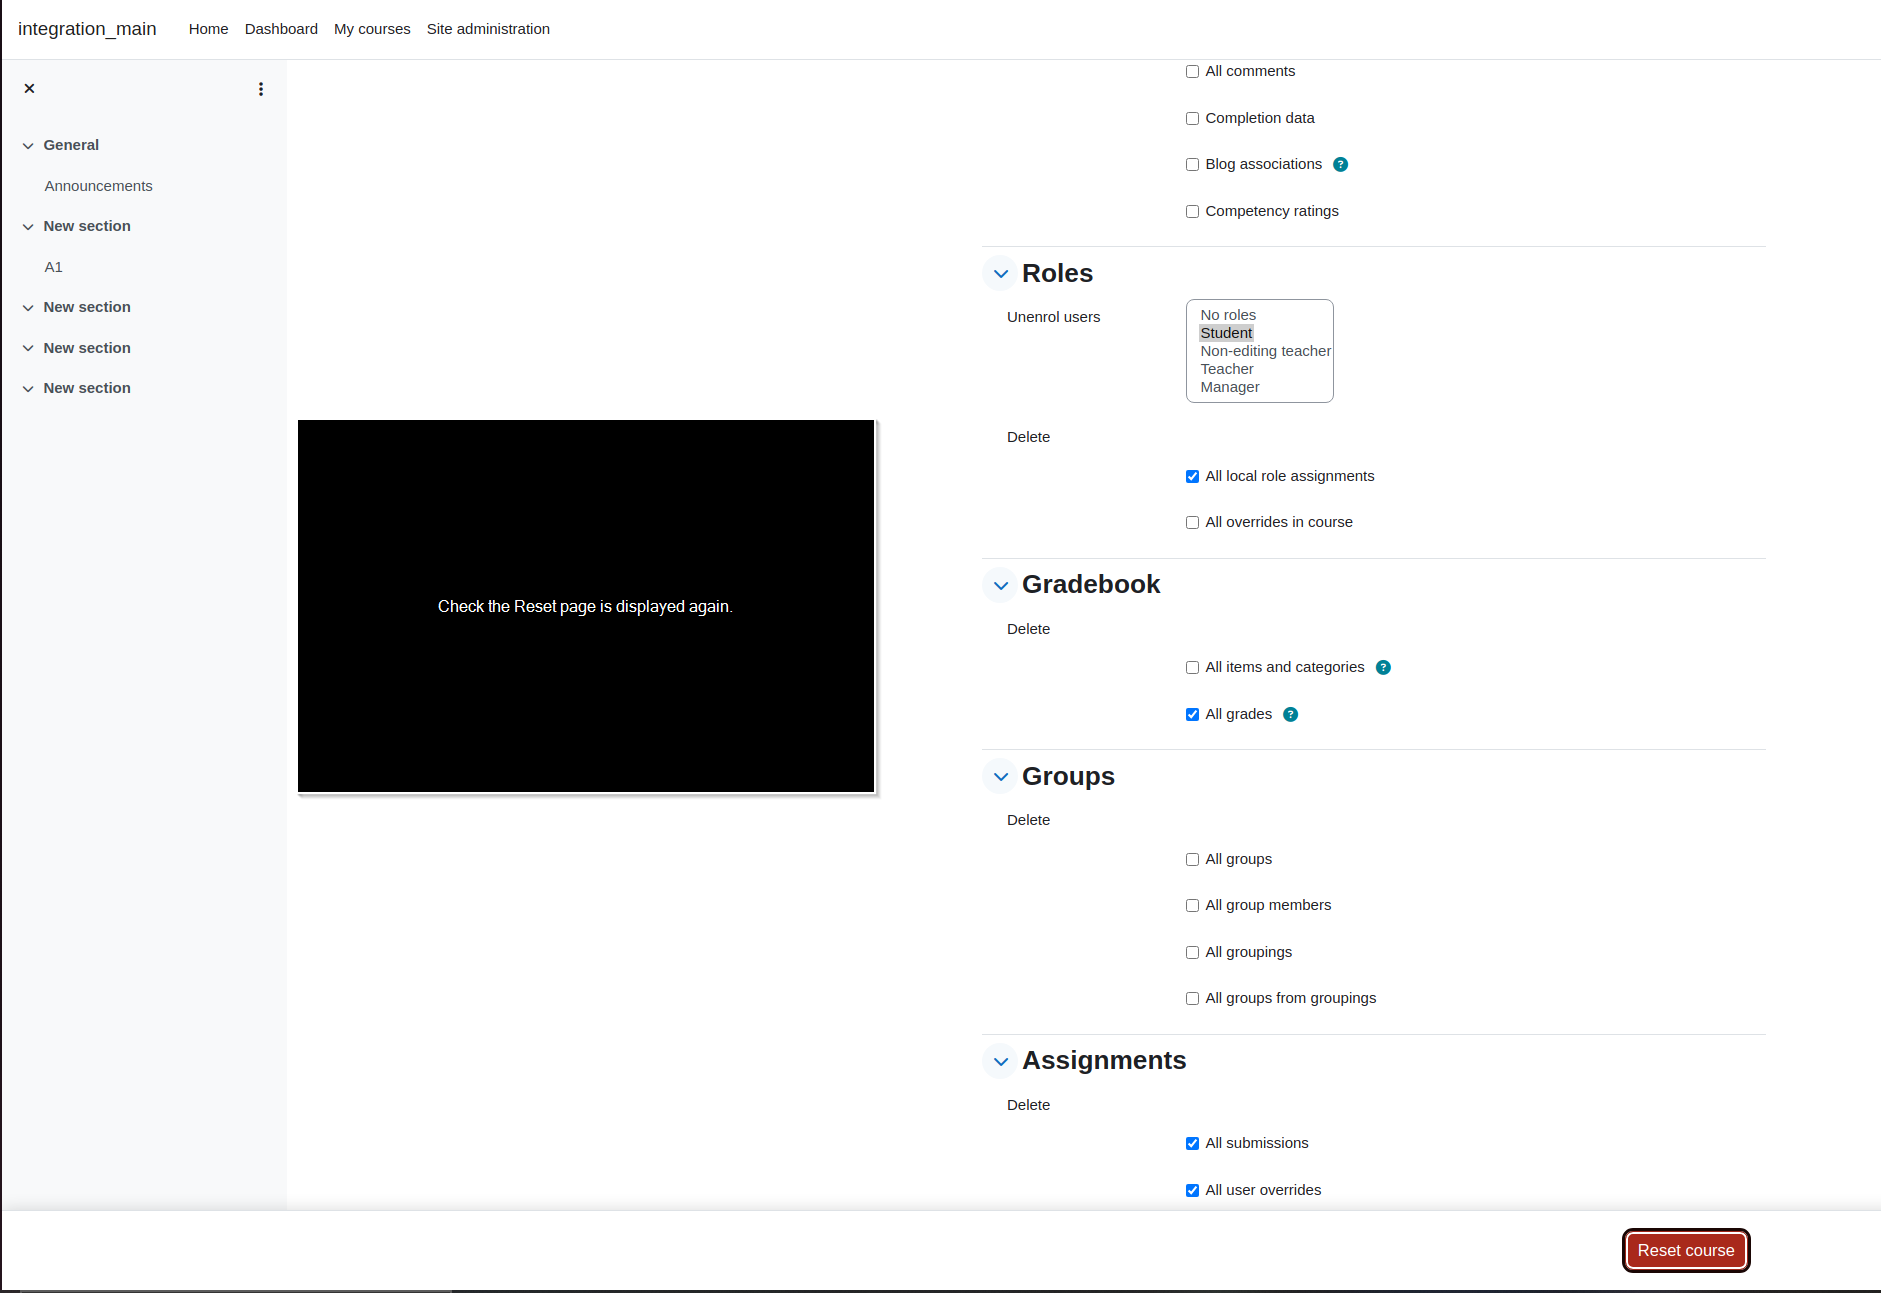Collapse the Assignments section
Image resolution: width=1881 pixels, height=1293 pixels.
click(1000, 1061)
